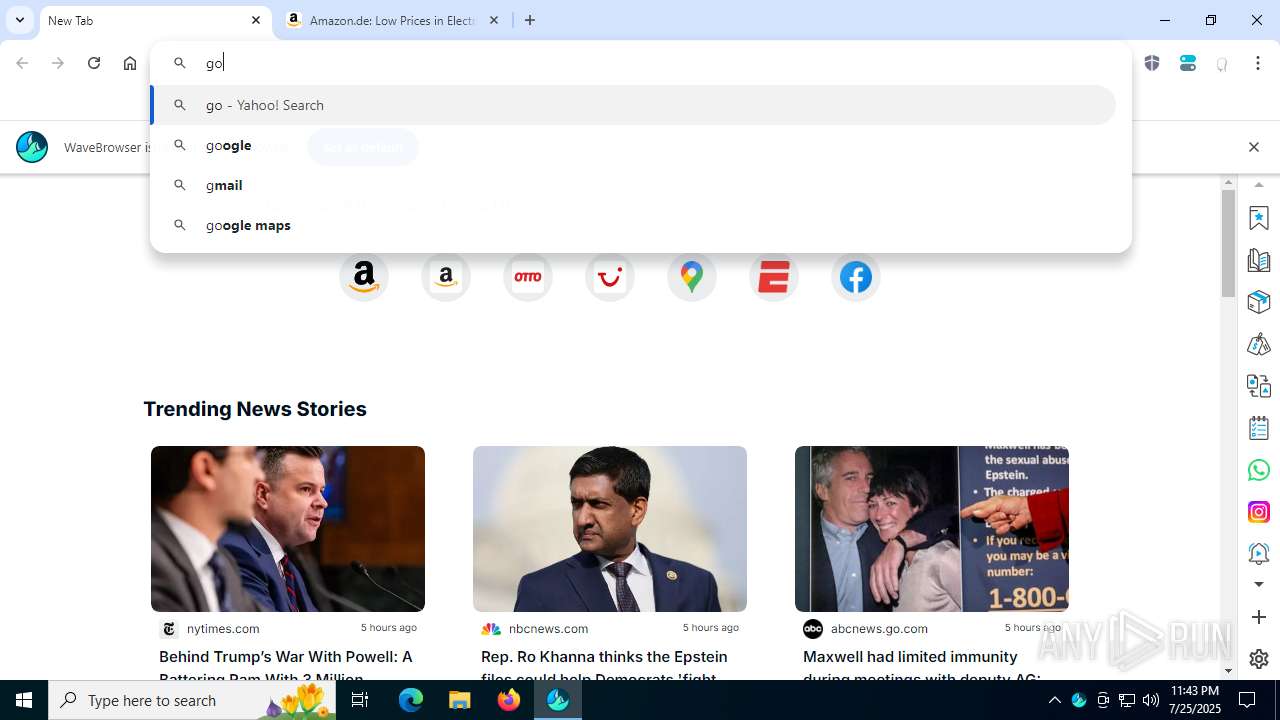Click the WaveBrowser taskbar icon
This screenshot has width=1280, height=720.
[x=558, y=700]
